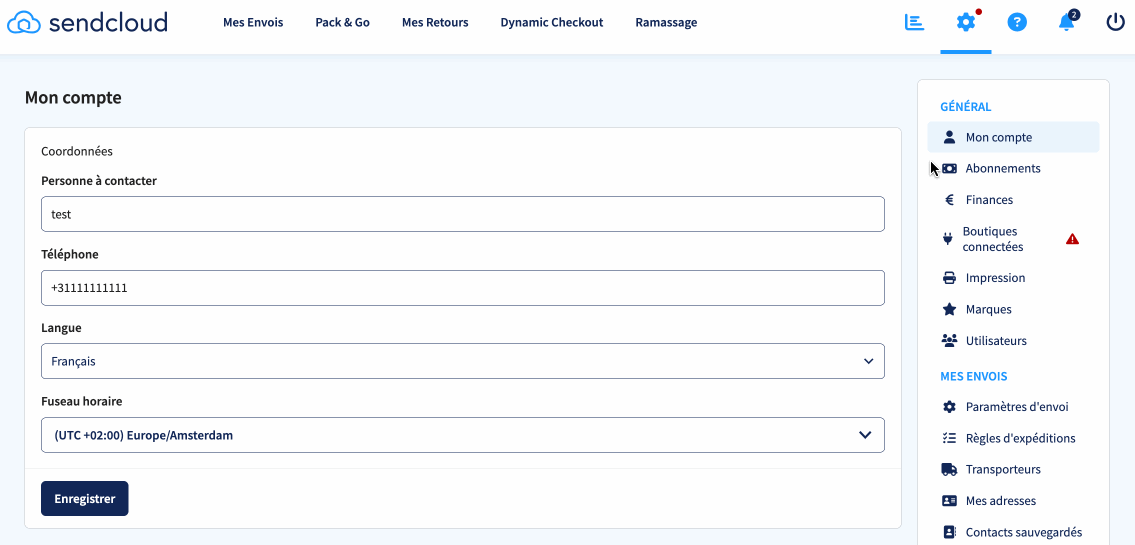This screenshot has height=545, width=1135.
Task: Open the analytics chart icon
Action: click(x=914, y=22)
